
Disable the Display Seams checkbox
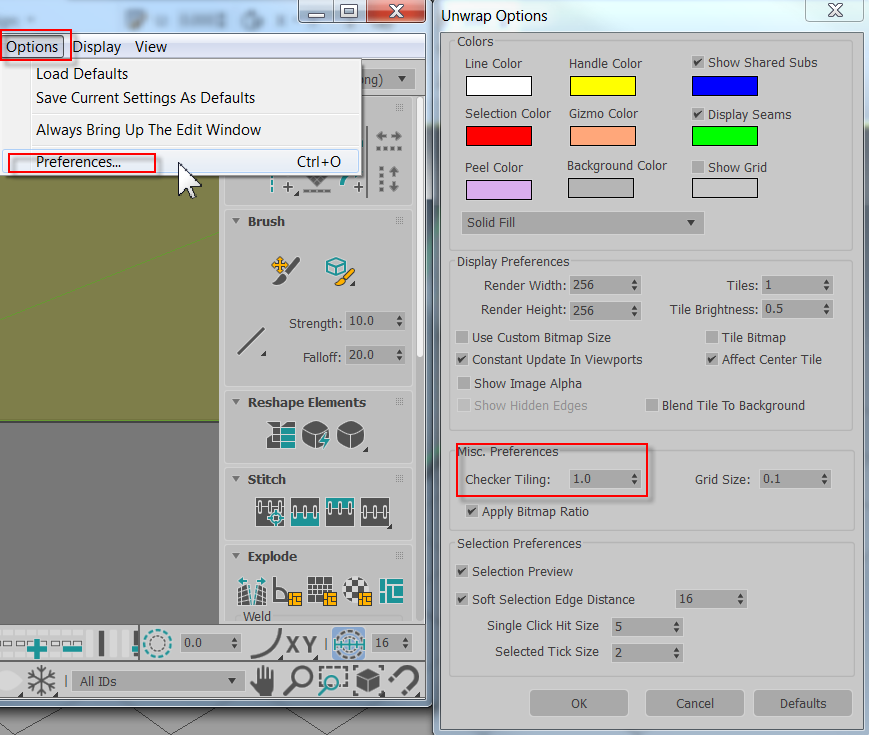(x=698, y=115)
